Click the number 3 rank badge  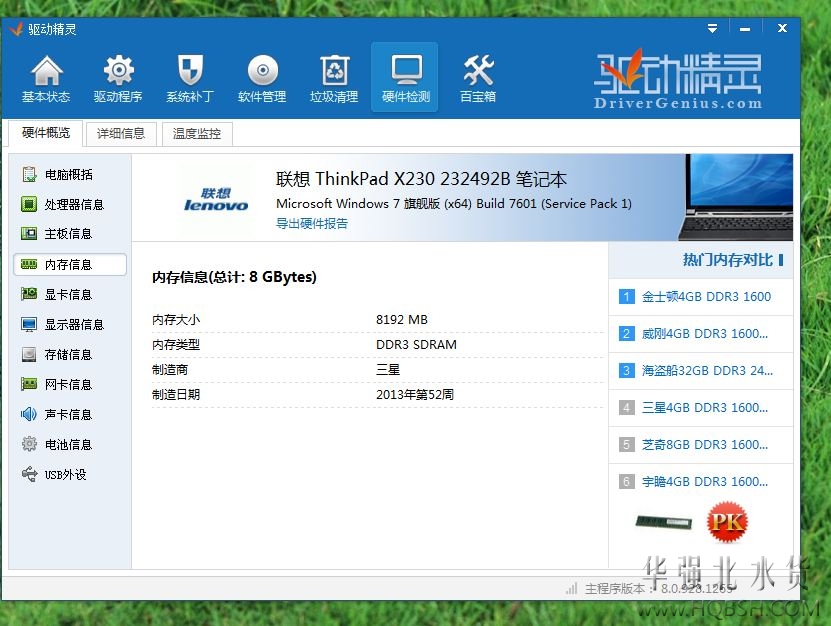click(x=626, y=371)
